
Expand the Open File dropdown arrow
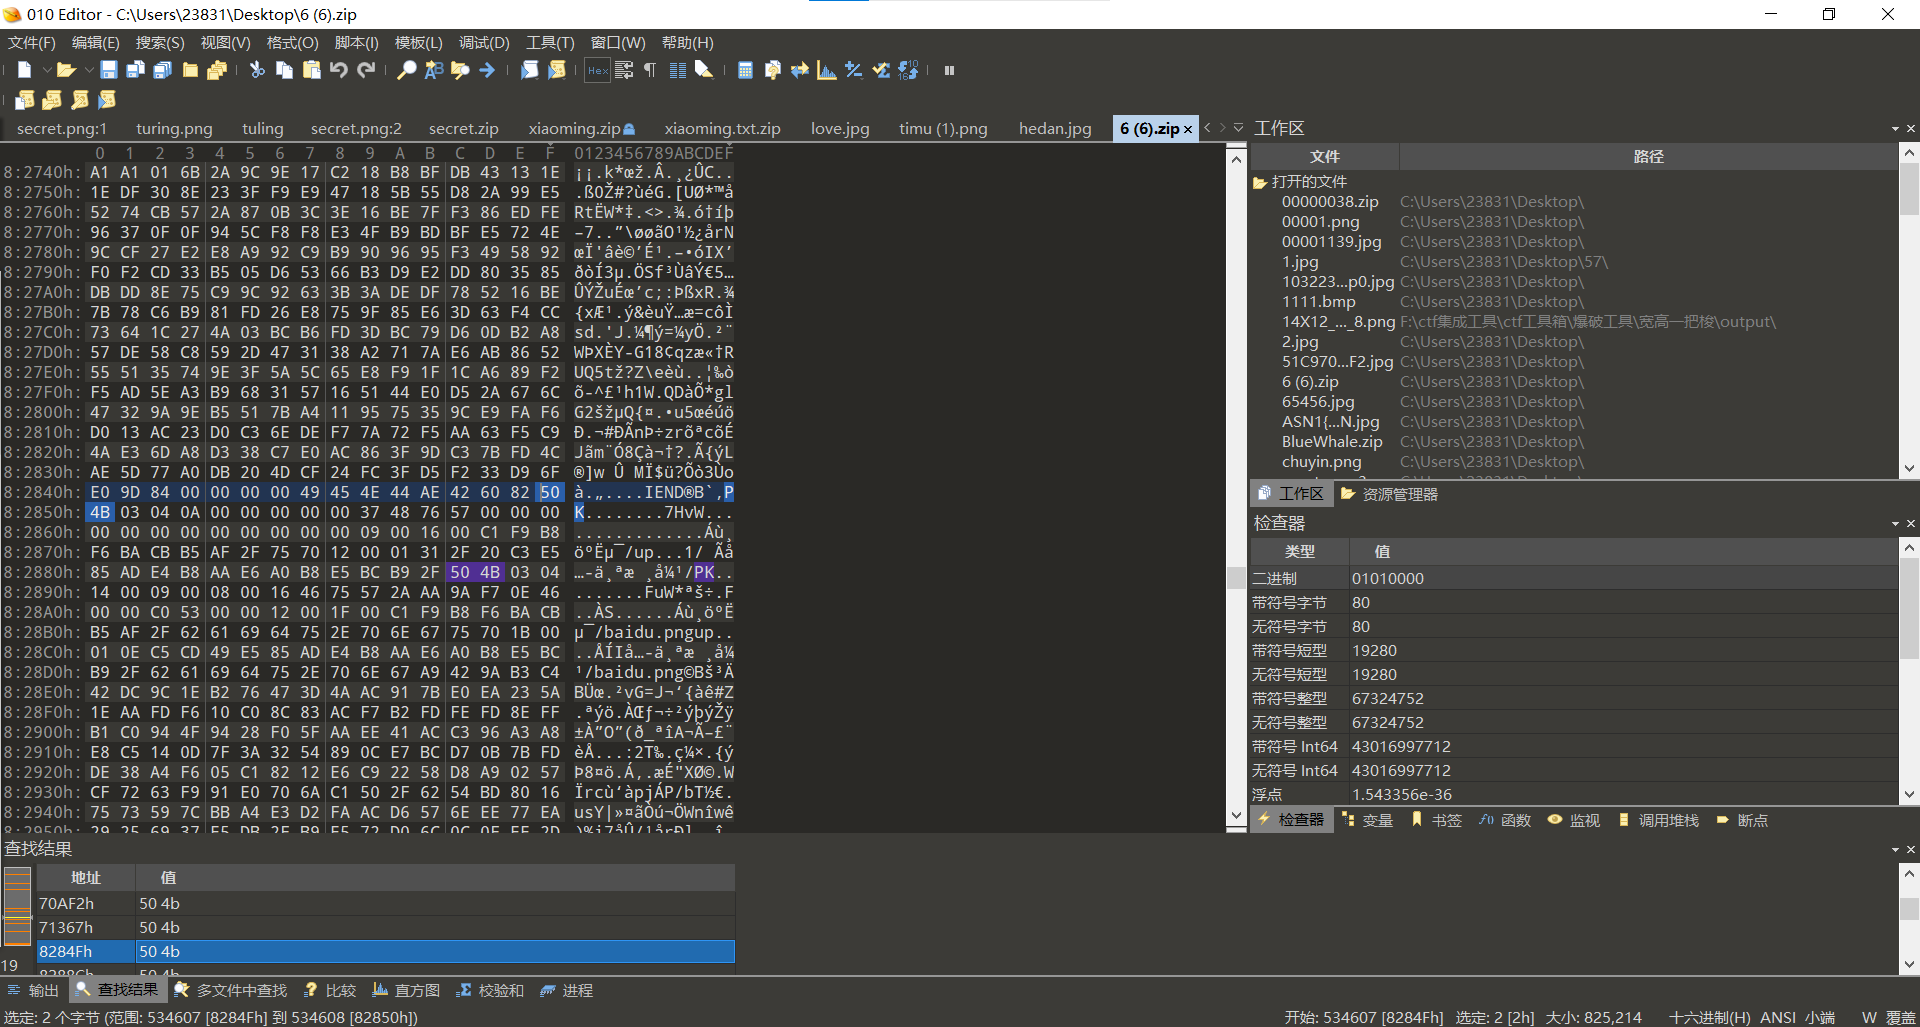coord(88,70)
